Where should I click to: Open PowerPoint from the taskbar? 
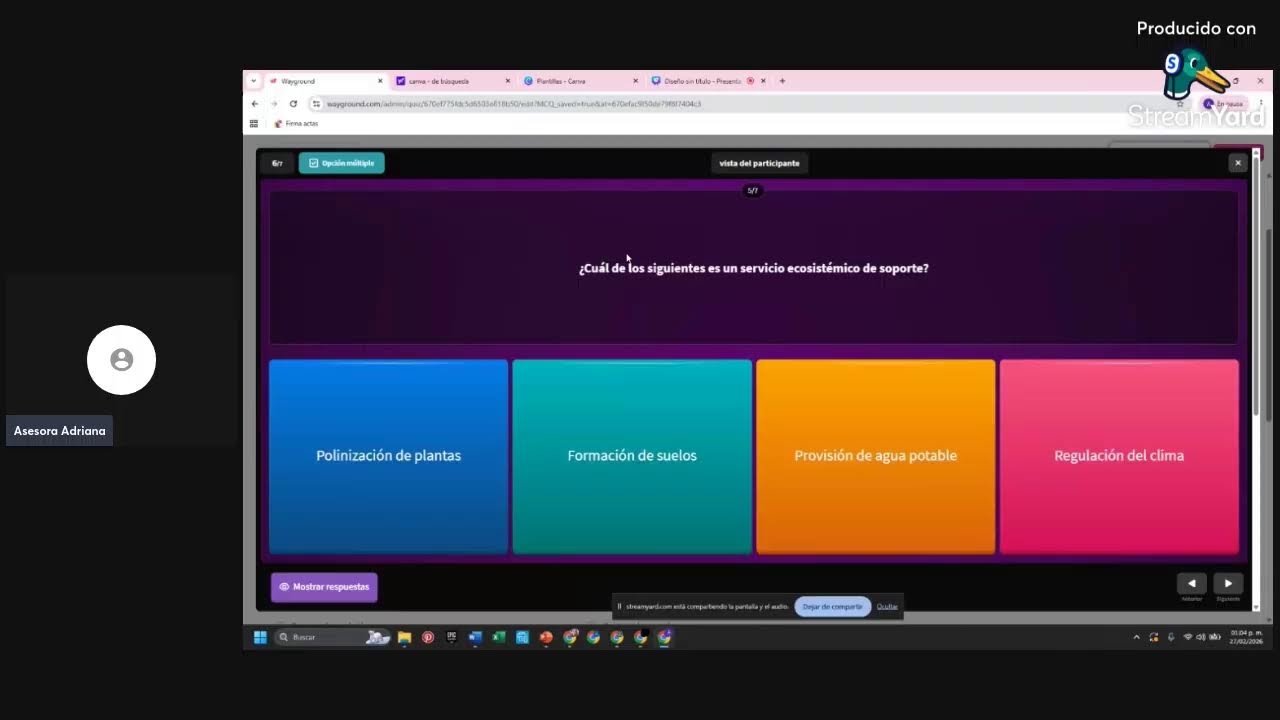tap(546, 637)
